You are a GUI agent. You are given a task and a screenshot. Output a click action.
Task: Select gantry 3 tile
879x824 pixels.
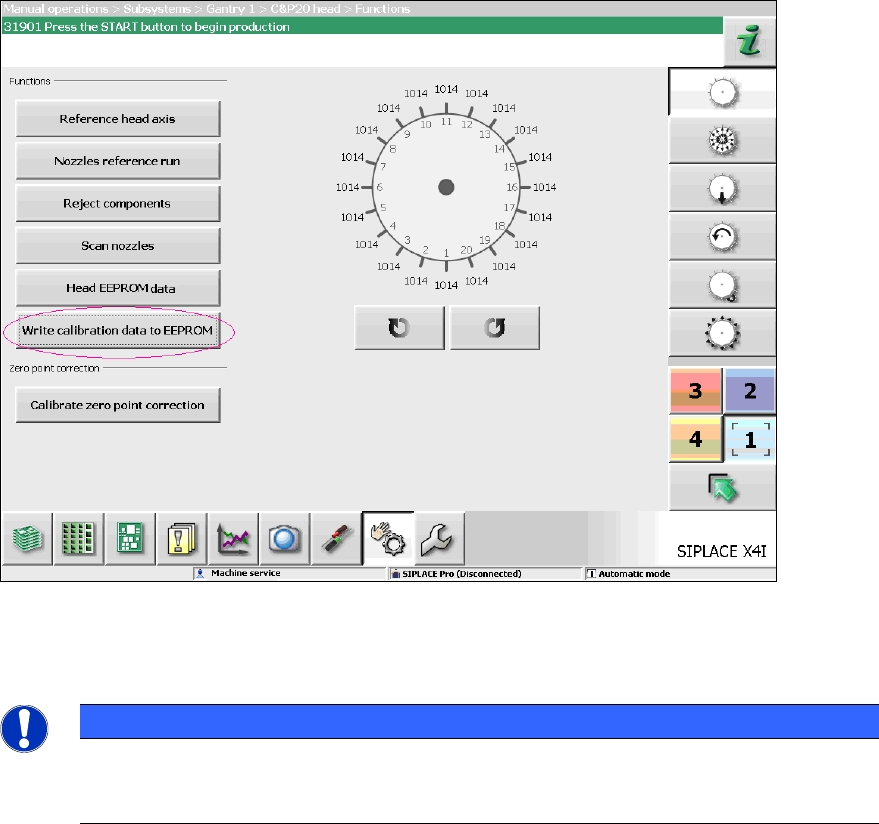[695, 391]
